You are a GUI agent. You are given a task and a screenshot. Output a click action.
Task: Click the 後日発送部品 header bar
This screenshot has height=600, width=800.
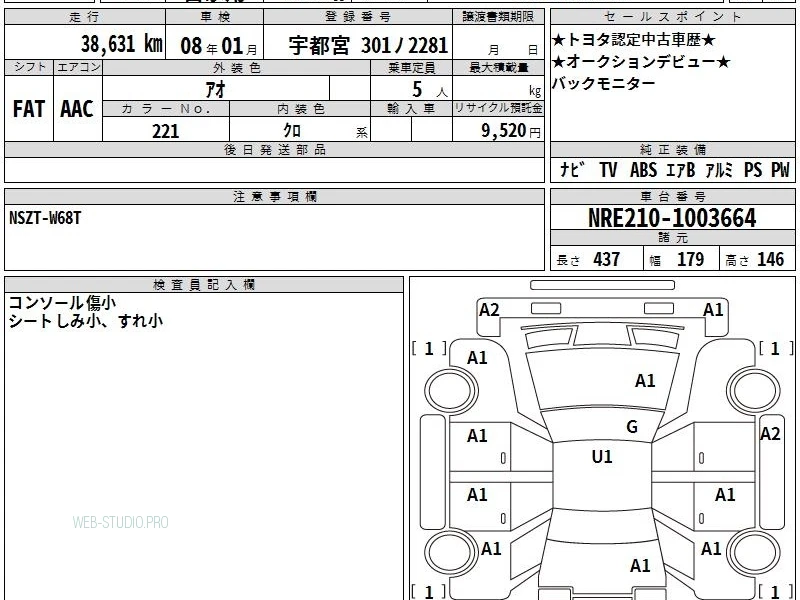274,150
